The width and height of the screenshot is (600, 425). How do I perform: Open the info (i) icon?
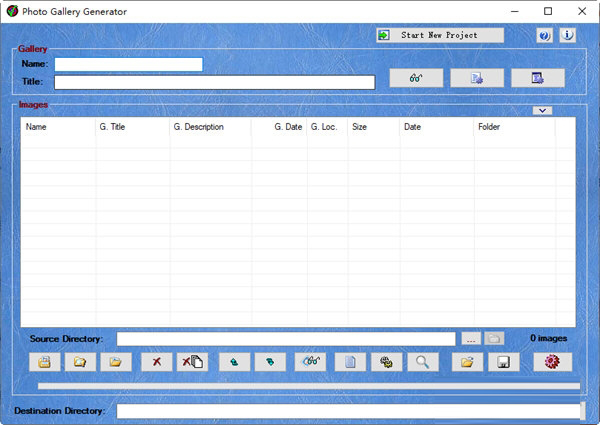click(x=567, y=36)
